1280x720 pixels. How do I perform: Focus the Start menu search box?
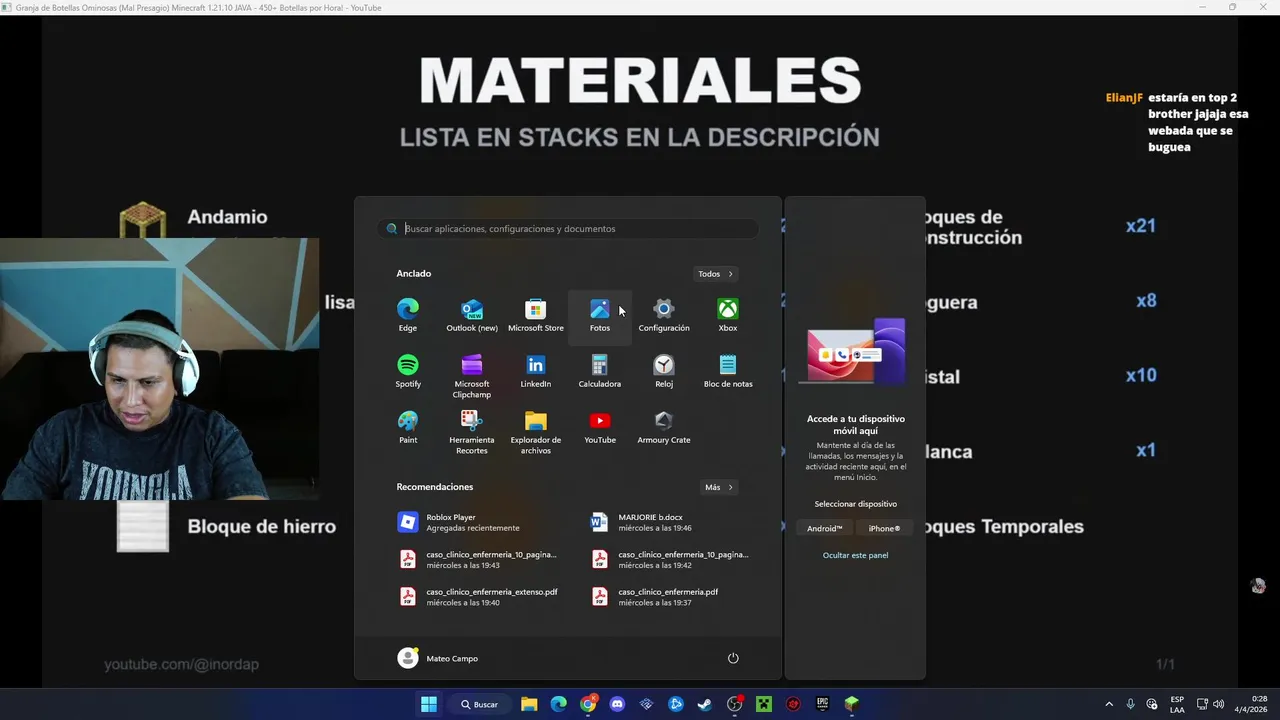pyautogui.click(x=568, y=229)
